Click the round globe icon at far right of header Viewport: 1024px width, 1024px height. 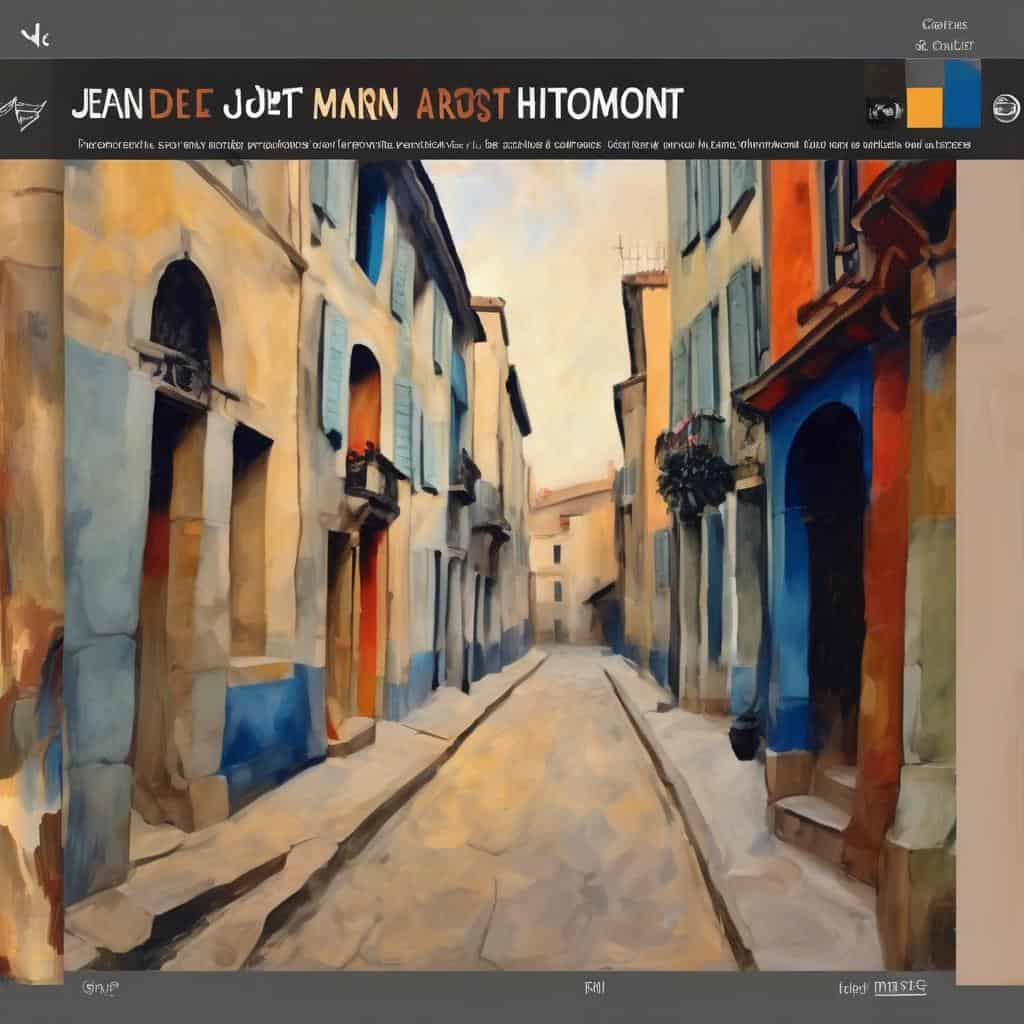[x=1004, y=108]
